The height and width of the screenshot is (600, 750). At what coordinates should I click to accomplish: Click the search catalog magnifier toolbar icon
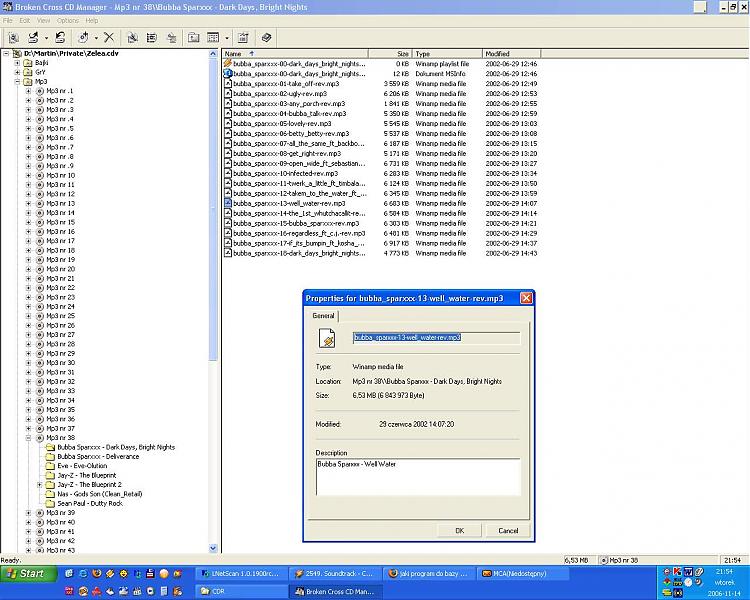(14, 38)
